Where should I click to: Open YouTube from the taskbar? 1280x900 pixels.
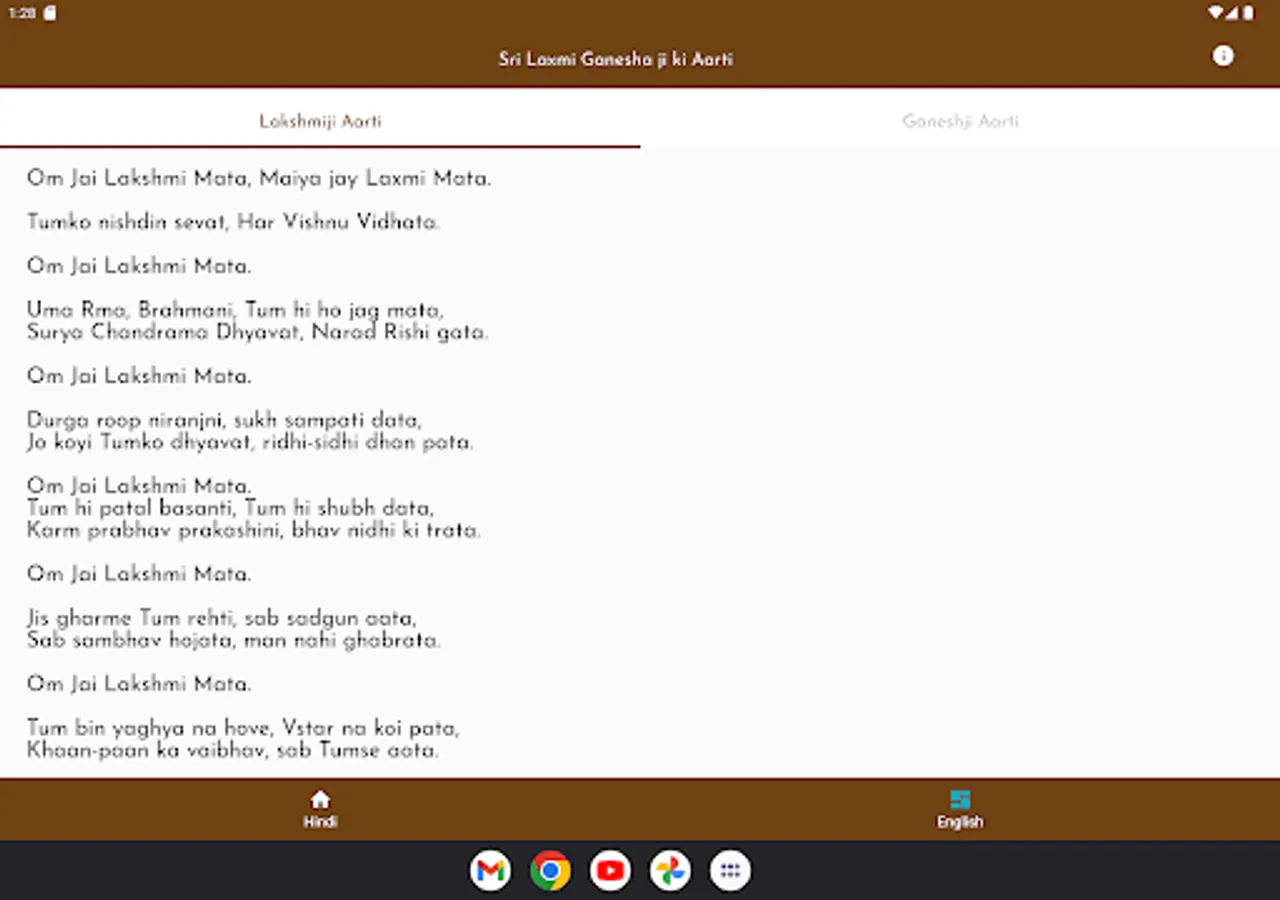click(610, 870)
